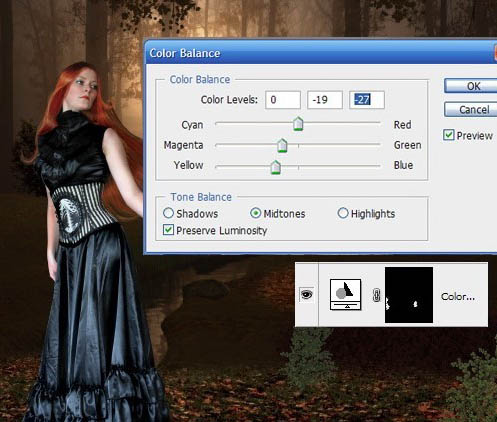Select the black layer mask thumbnail
The height and width of the screenshot is (422, 497).
coord(409,295)
